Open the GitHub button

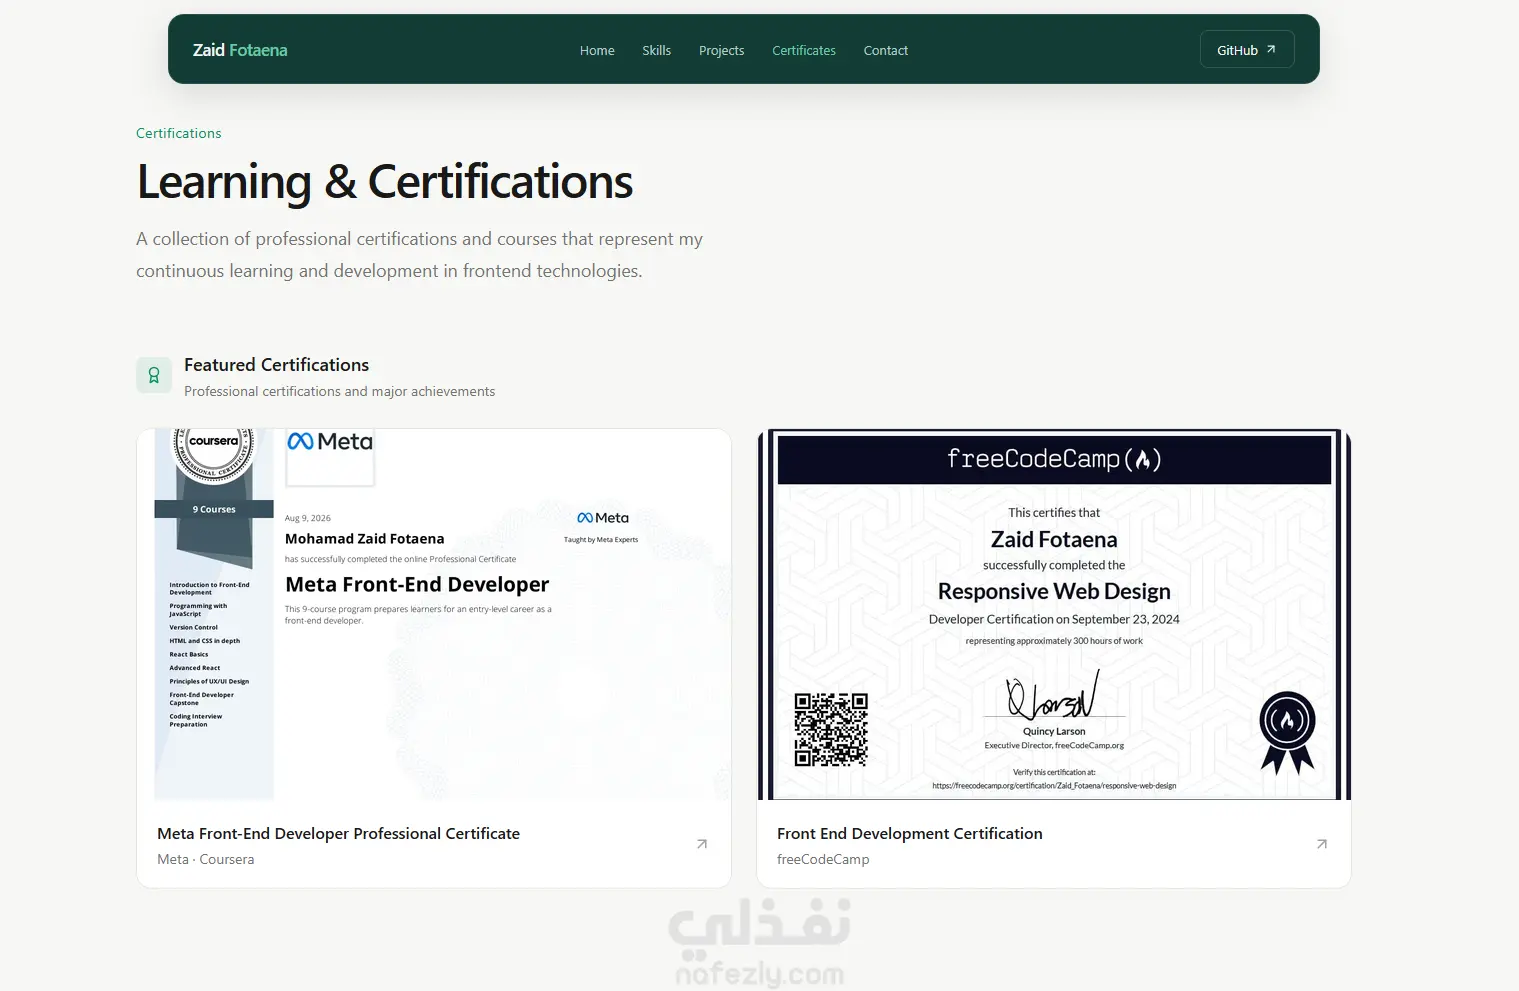1247,50
